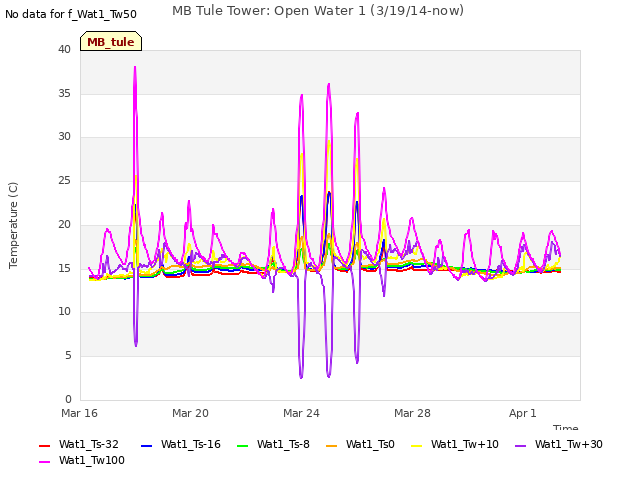Image resolution: width=640 pixels, height=480 pixels.
Task: Click the 30 y-axis tick label
Action: (x=64, y=136)
